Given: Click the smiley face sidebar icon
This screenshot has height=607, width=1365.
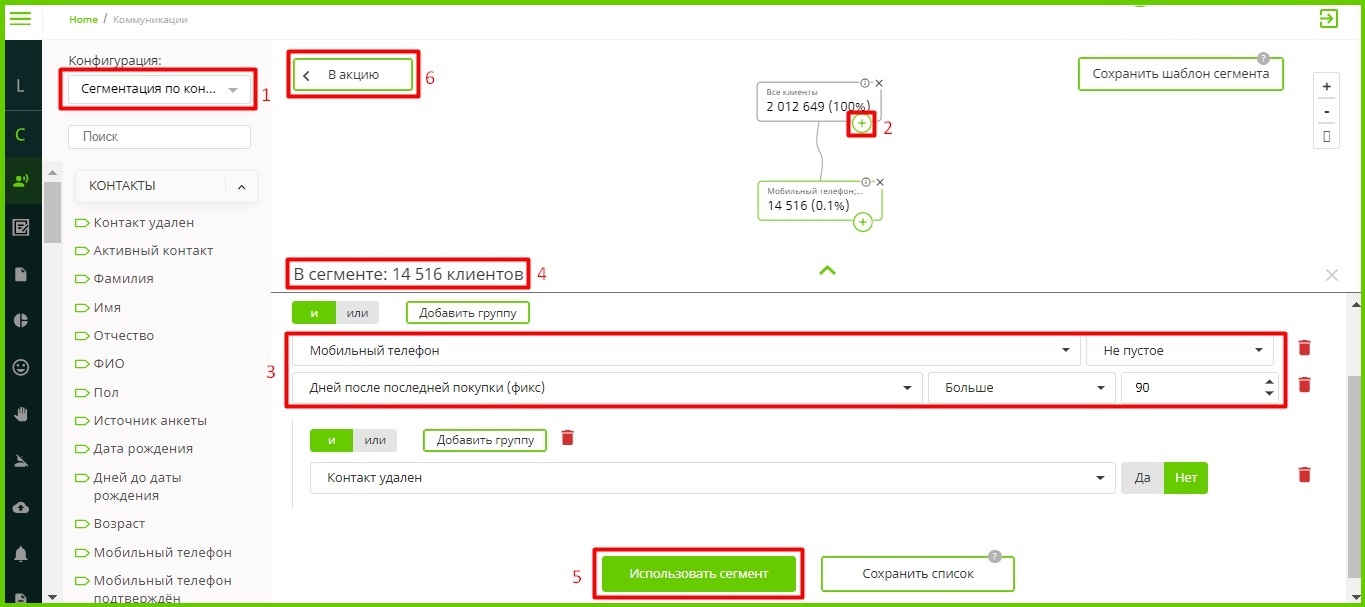Looking at the screenshot, I should [20, 367].
